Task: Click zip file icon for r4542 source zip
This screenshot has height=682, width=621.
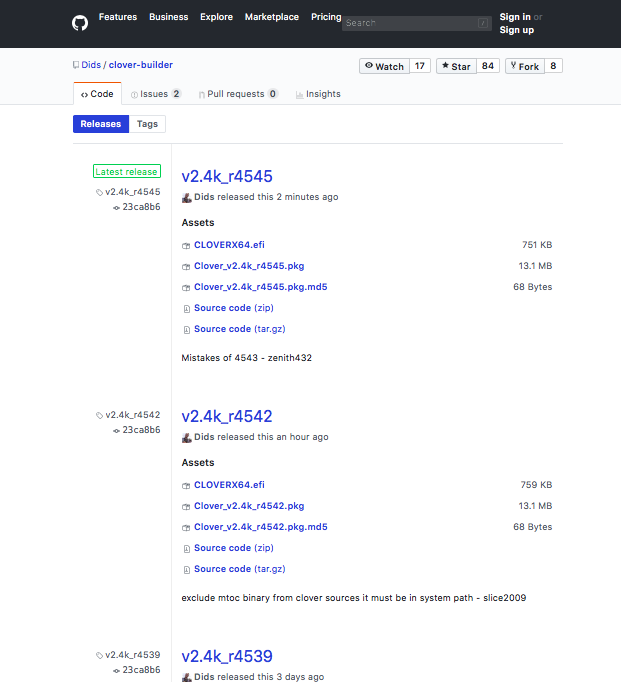Action: 187,549
